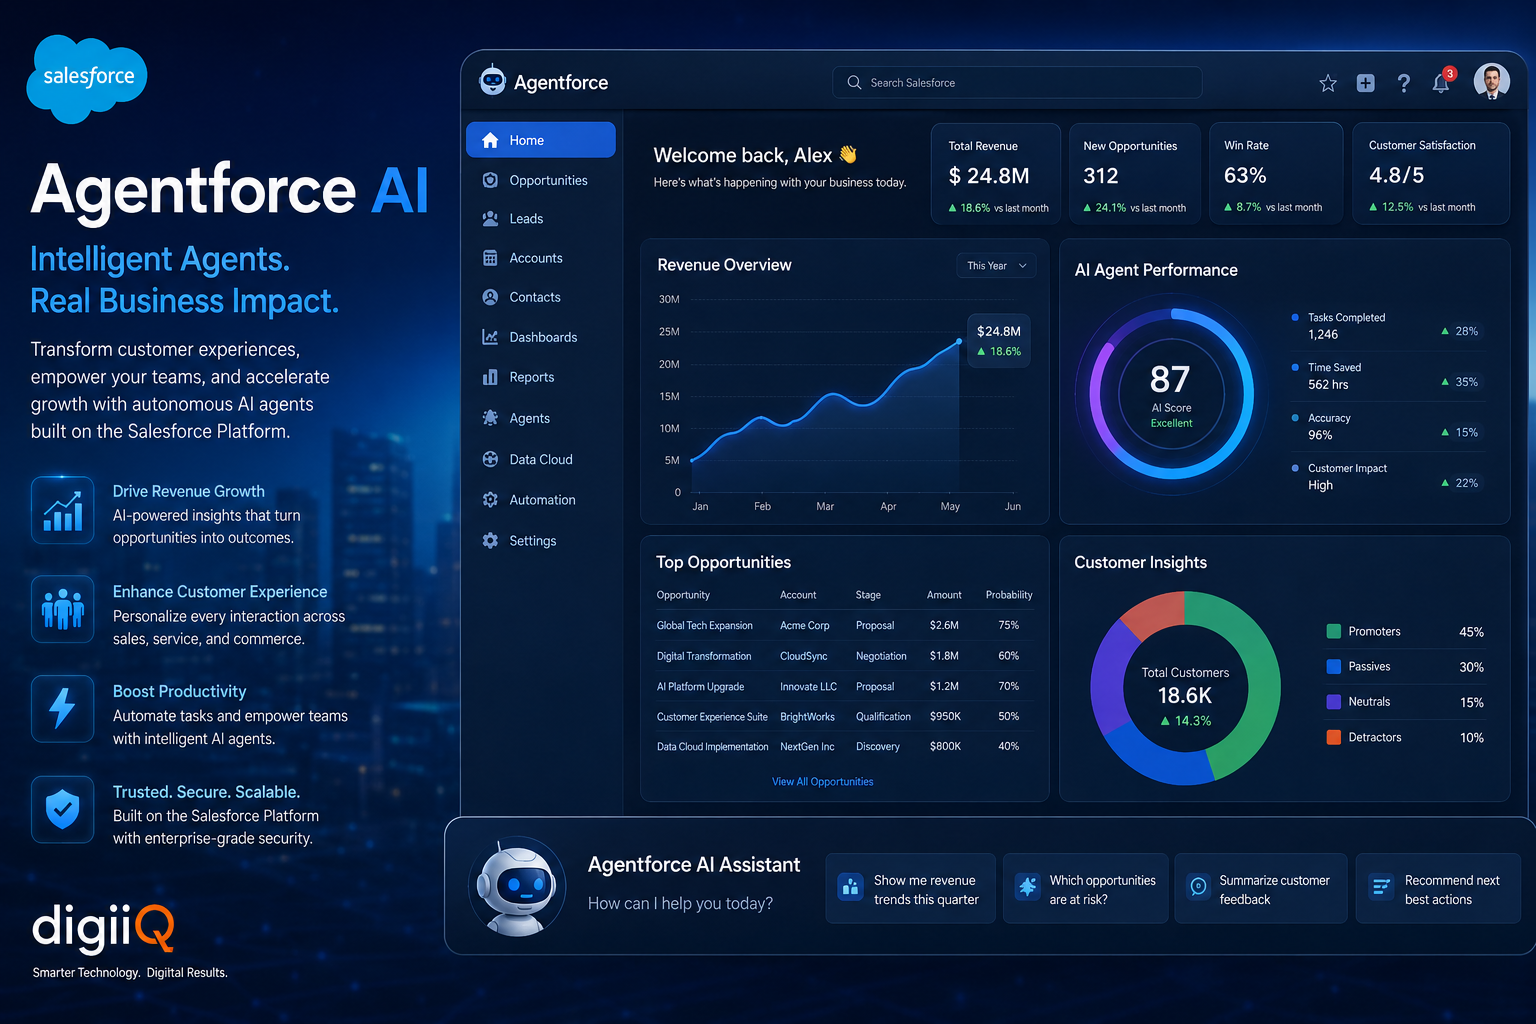Click the Agentforce robot logo icon
Screen dimensions: 1536x1024
(x=492, y=80)
